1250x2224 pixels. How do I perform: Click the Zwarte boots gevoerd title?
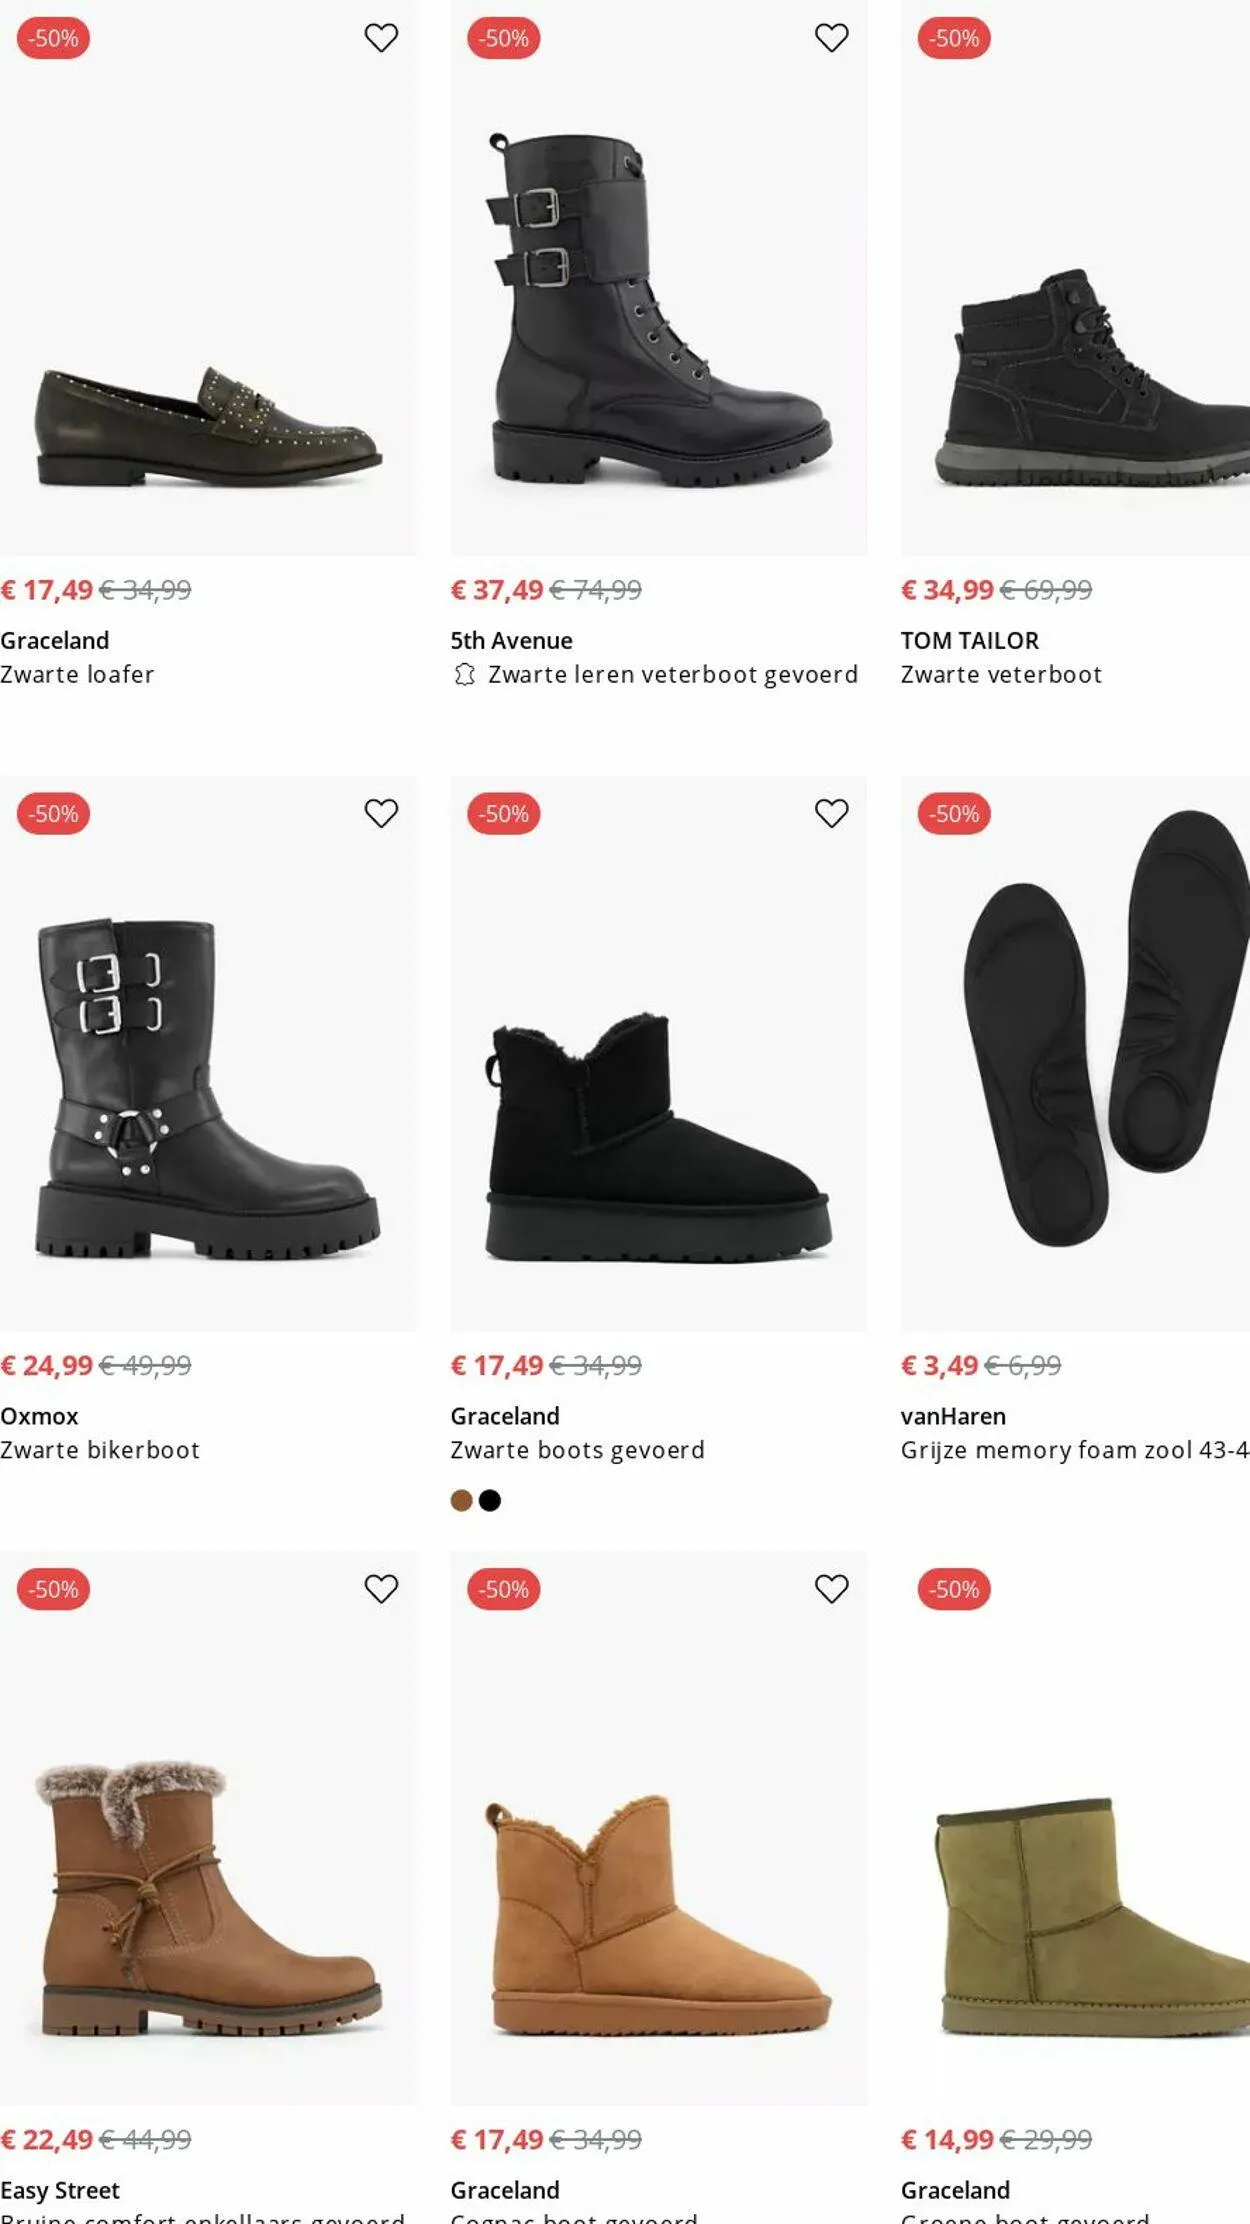[577, 1450]
